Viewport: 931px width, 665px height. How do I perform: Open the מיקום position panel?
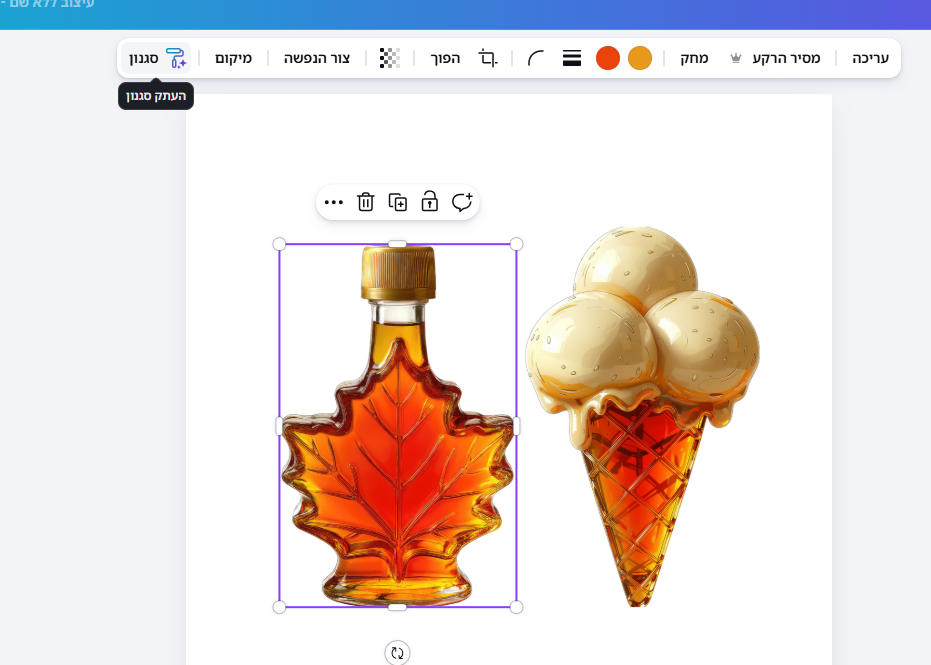point(233,58)
